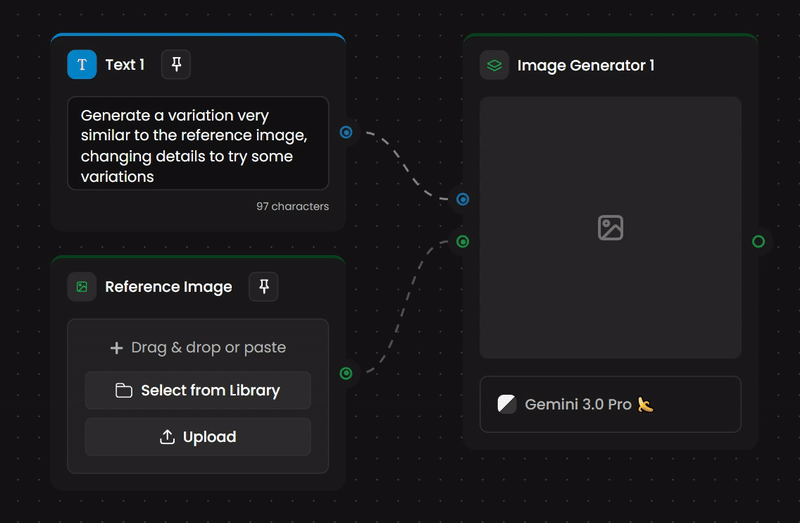Open the Gemini 3.0 Pro model selector
Viewport: 800px width, 523px height.
click(610, 404)
